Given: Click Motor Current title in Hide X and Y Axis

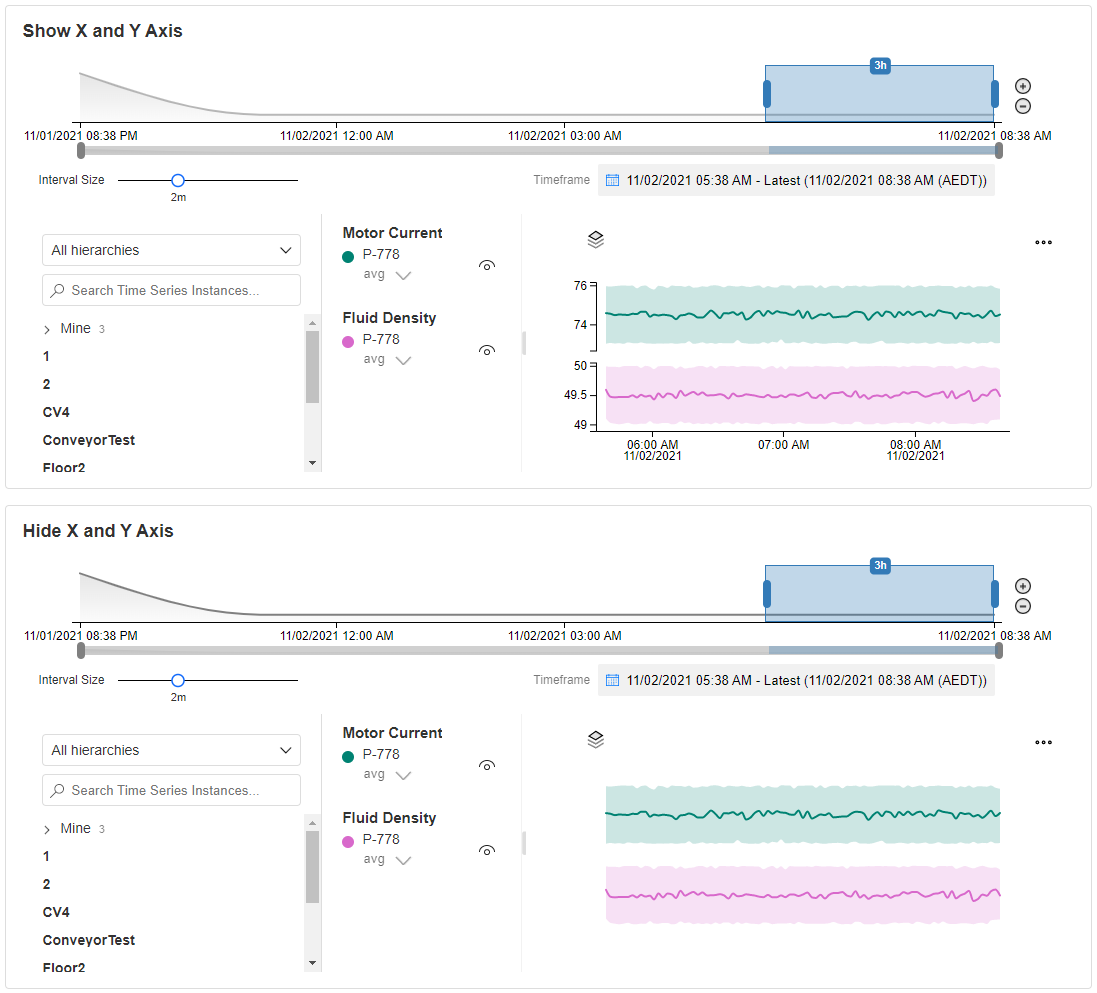Looking at the screenshot, I should 392,733.
